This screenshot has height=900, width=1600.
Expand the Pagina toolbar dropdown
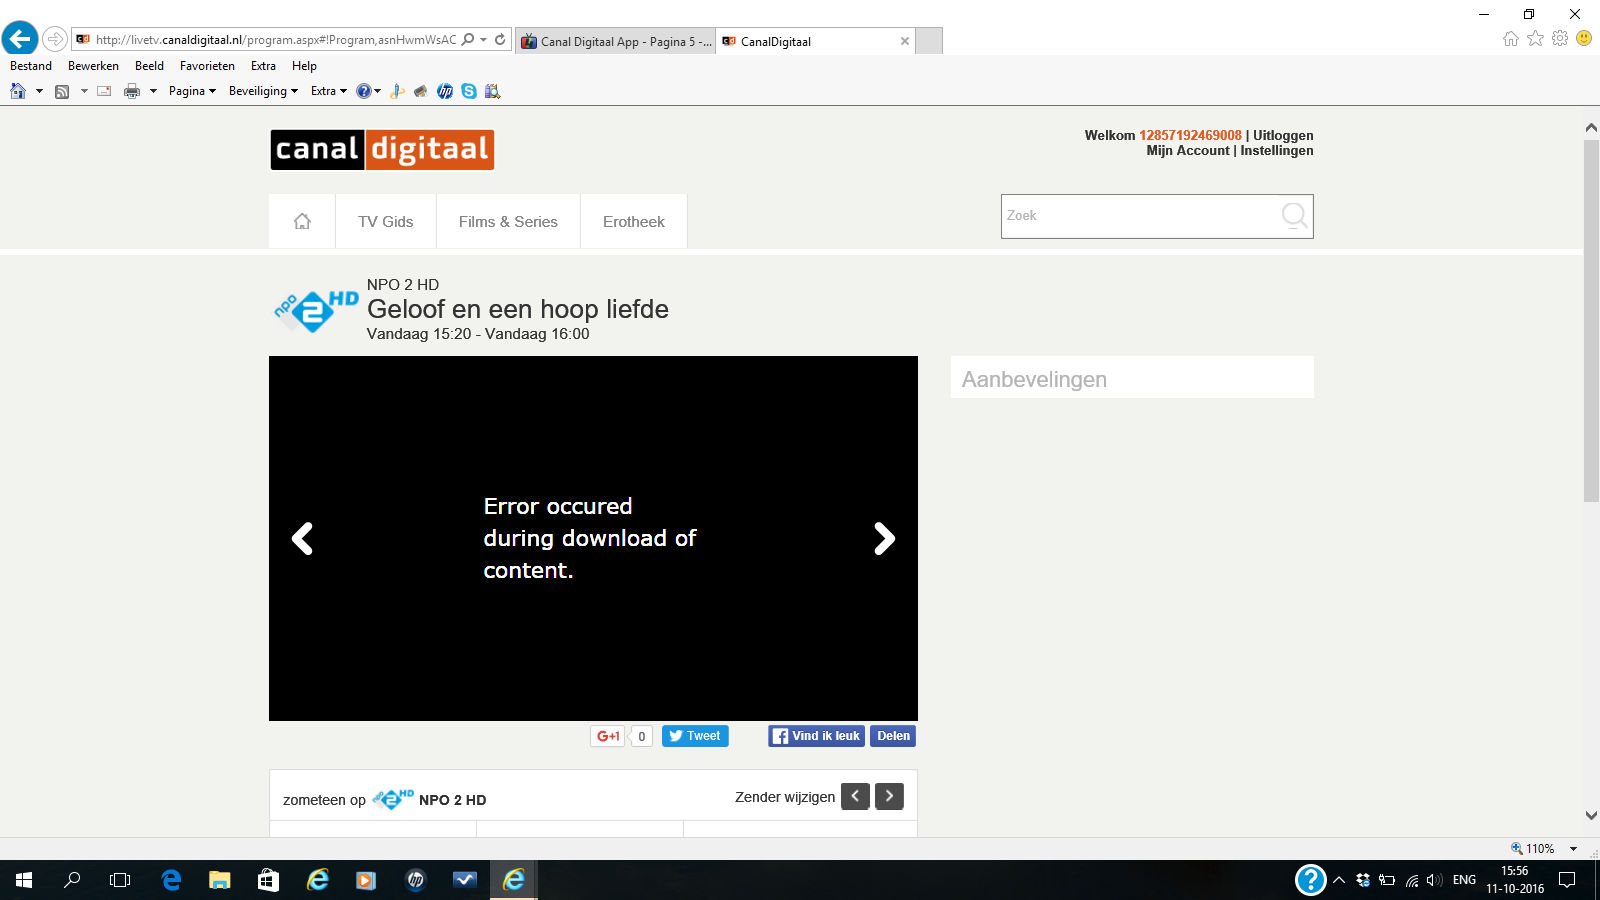click(192, 91)
